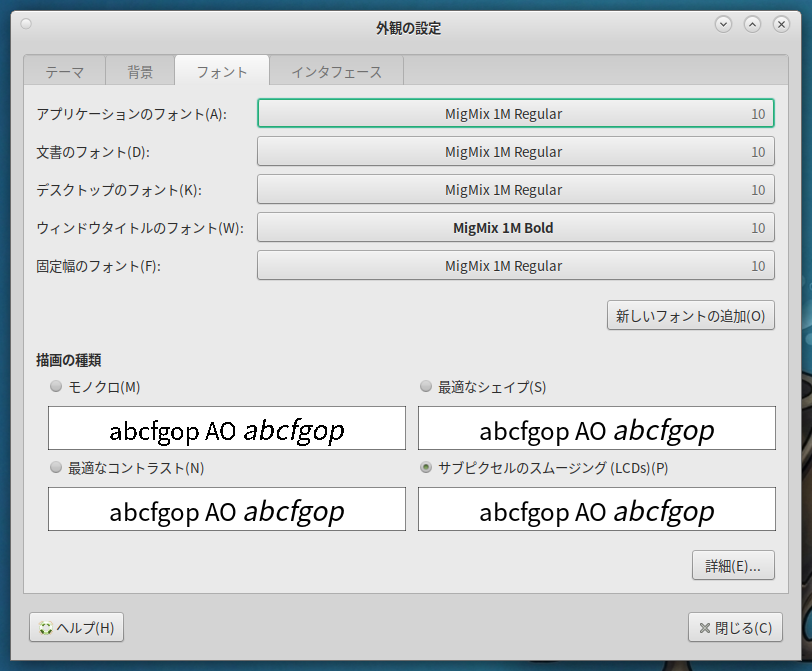Choose the 文書のフォント font button
The width and height of the screenshot is (812, 671).
516,151
